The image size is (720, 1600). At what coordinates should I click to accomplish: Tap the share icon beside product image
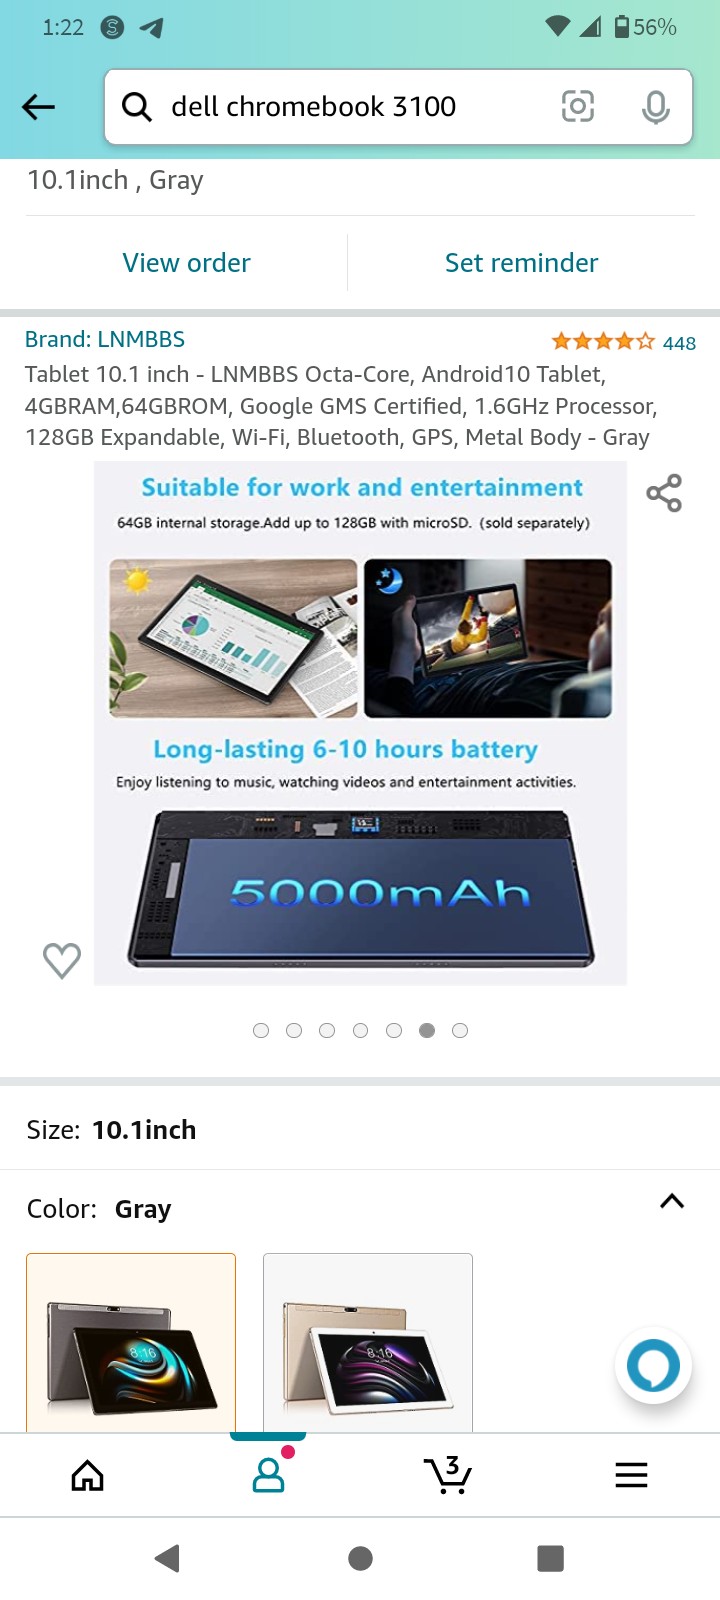664,493
